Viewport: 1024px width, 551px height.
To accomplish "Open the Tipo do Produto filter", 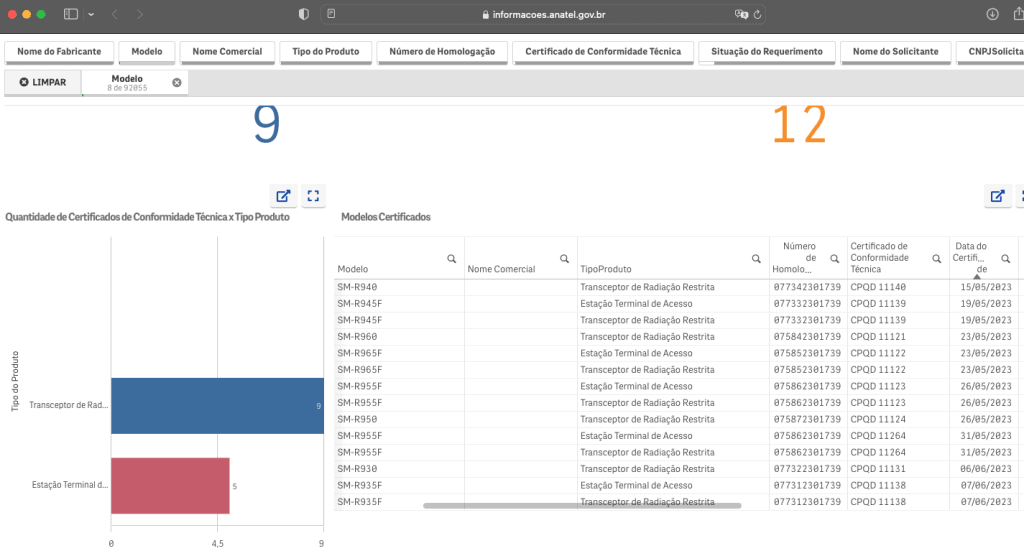I will point(326,52).
